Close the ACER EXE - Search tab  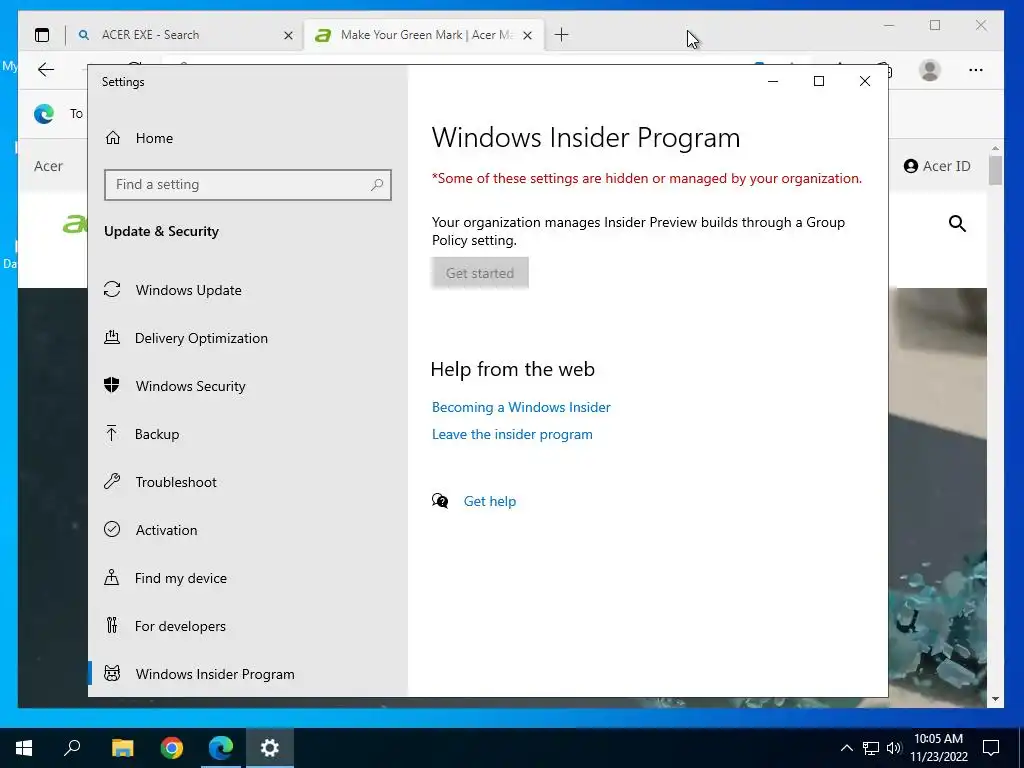coord(288,35)
